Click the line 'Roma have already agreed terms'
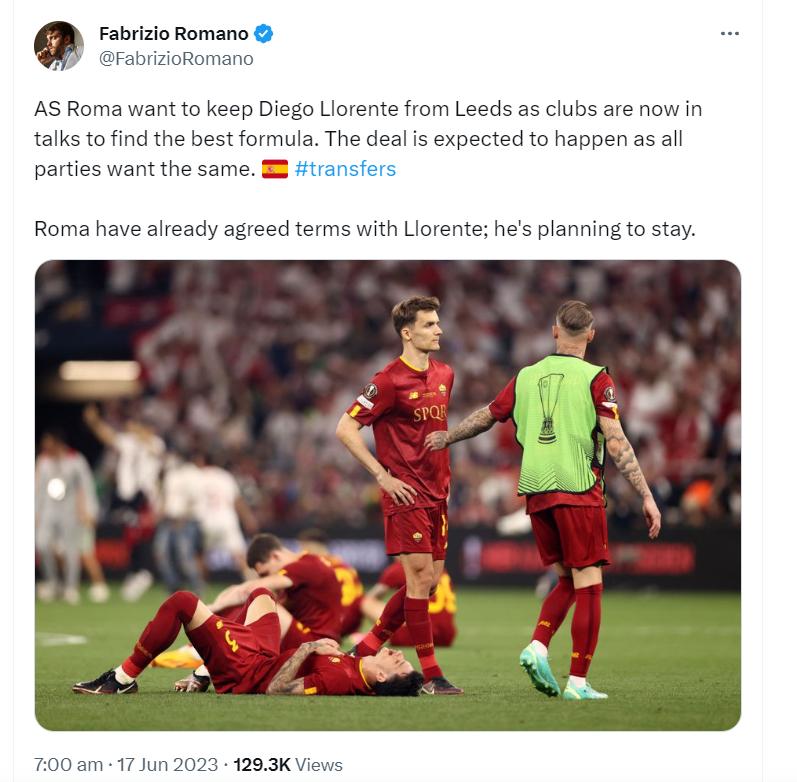Viewport: 797px width, 782px height. point(364,229)
